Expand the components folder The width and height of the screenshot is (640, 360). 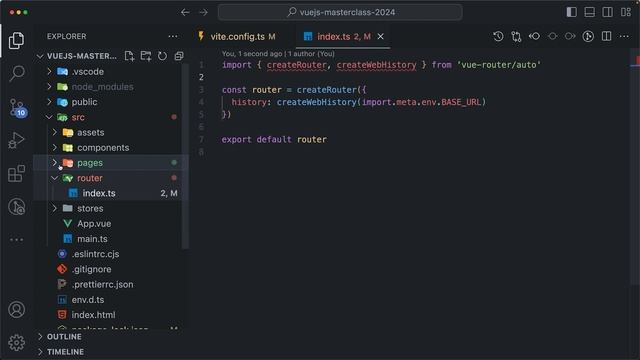tap(55, 147)
